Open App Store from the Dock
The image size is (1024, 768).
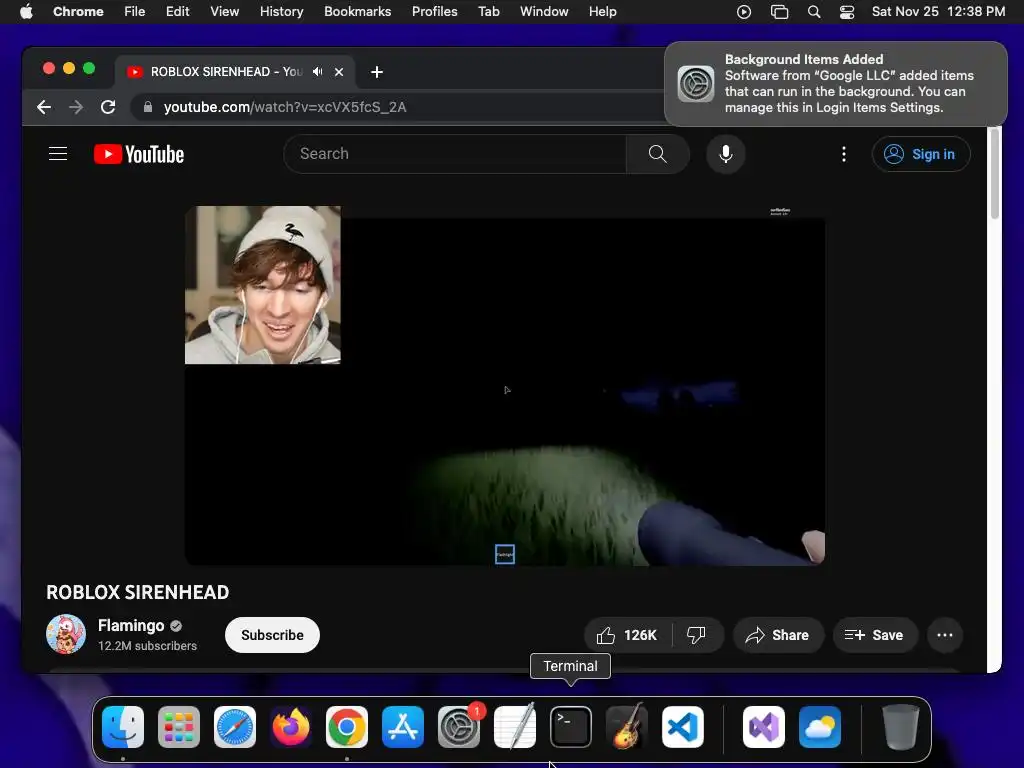[x=403, y=727]
